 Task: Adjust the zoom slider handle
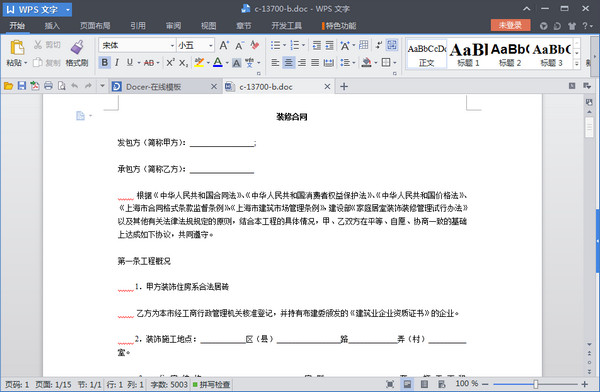point(535,384)
